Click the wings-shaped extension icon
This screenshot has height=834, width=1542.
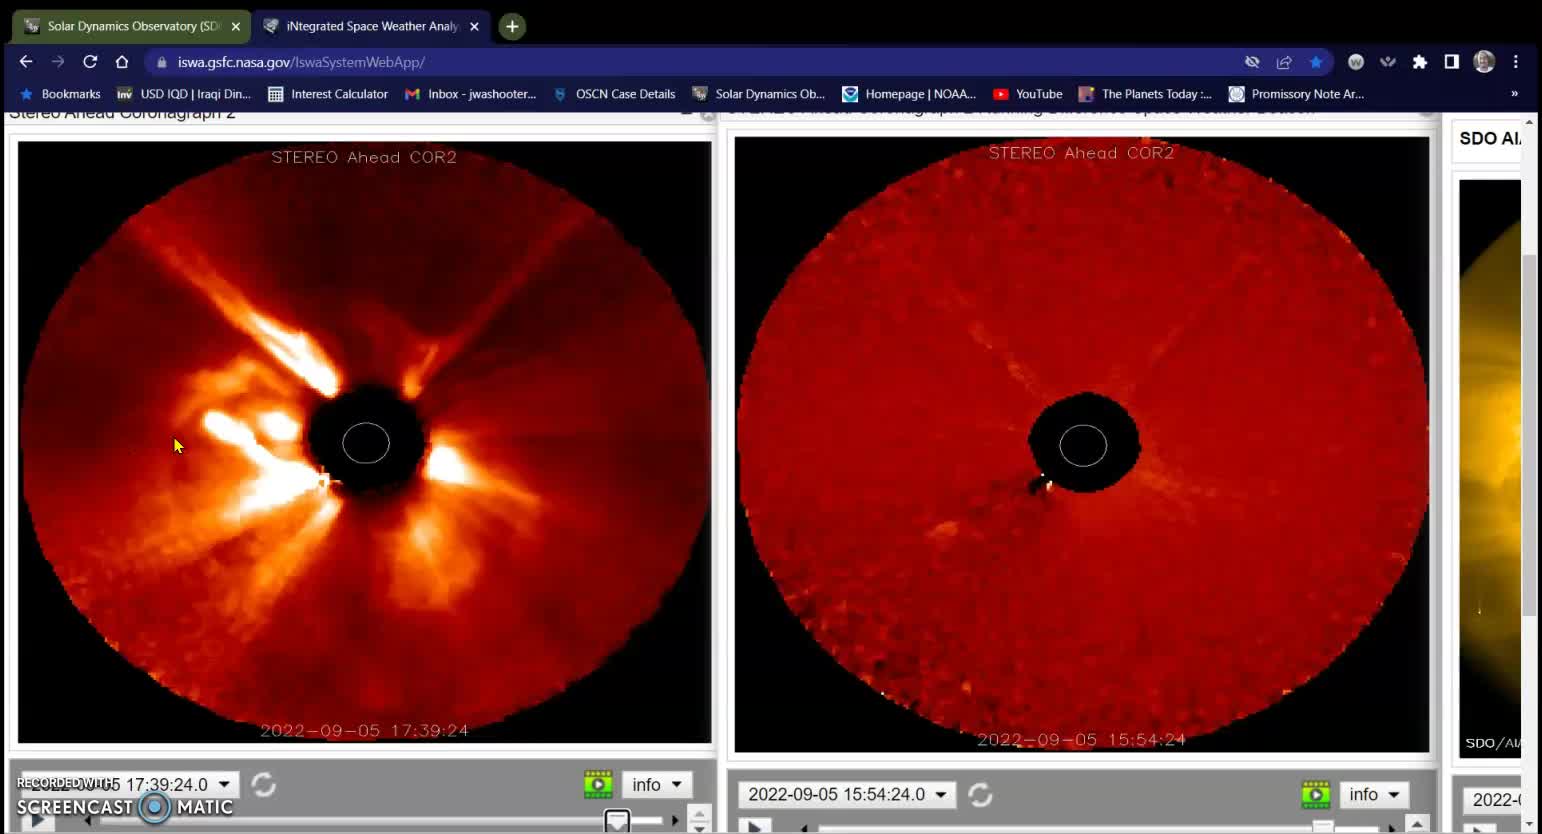(1388, 62)
